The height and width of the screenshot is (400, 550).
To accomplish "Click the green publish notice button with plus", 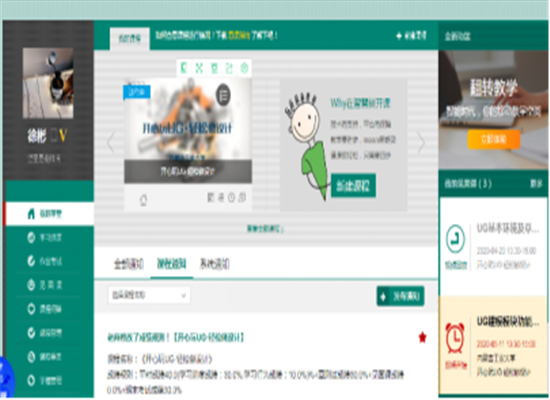I will tap(400, 296).
